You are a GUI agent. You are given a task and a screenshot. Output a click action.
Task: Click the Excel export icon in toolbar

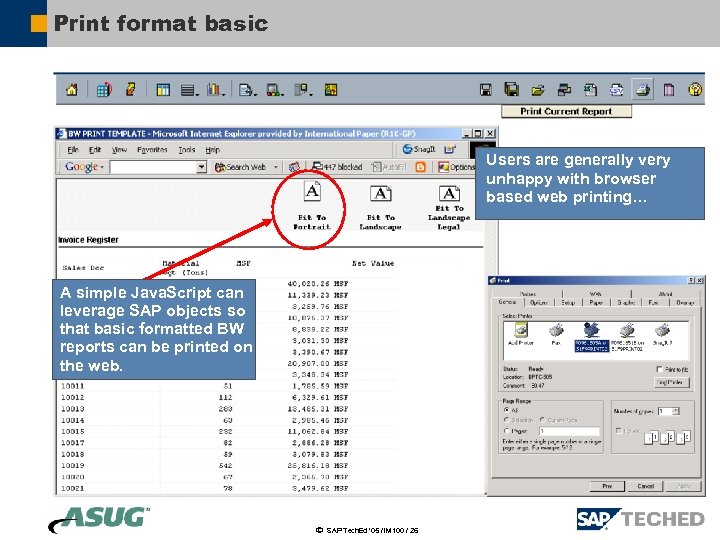pyautogui.click(x=590, y=90)
